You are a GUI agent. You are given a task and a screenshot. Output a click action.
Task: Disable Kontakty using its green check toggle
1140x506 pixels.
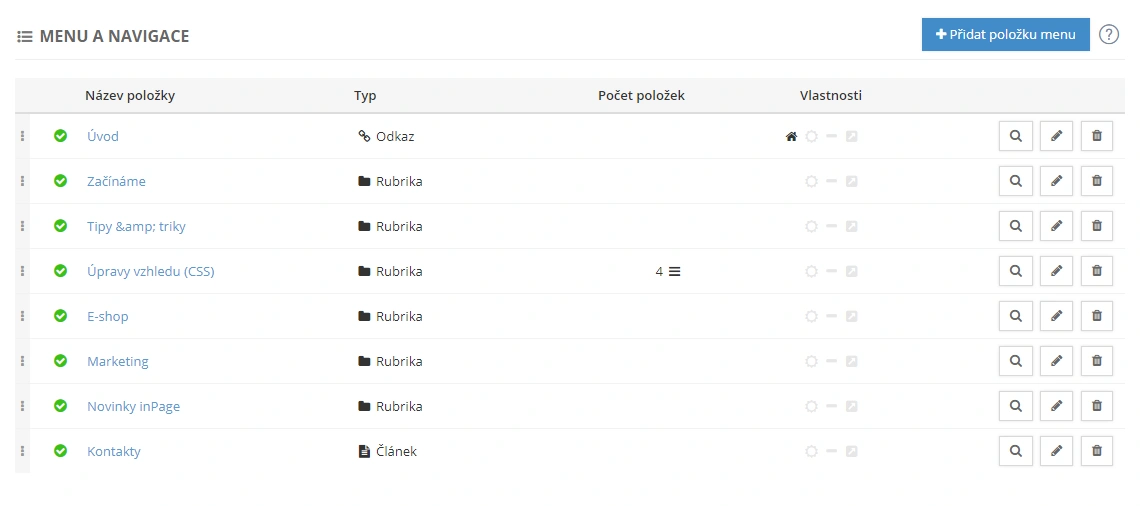click(60, 451)
